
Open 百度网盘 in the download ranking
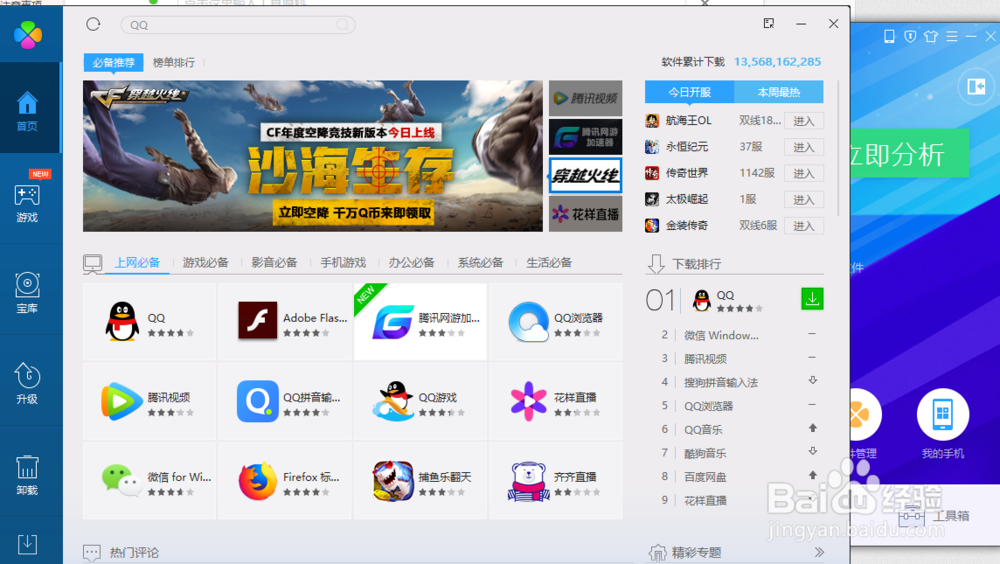[705, 477]
